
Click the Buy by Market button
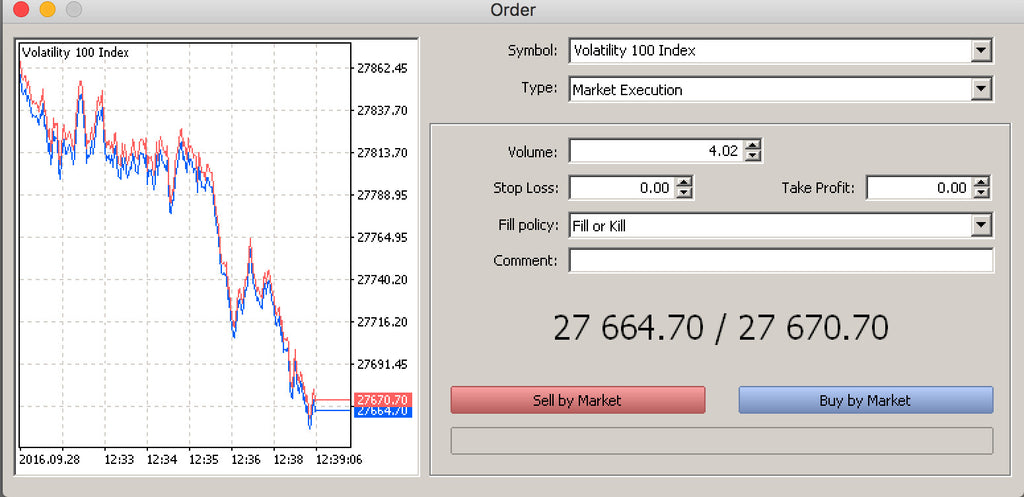coord(865,400)
